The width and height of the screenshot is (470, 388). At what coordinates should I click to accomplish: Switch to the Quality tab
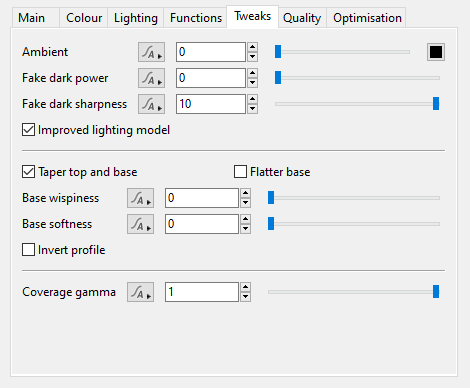(x=302, y=18)
